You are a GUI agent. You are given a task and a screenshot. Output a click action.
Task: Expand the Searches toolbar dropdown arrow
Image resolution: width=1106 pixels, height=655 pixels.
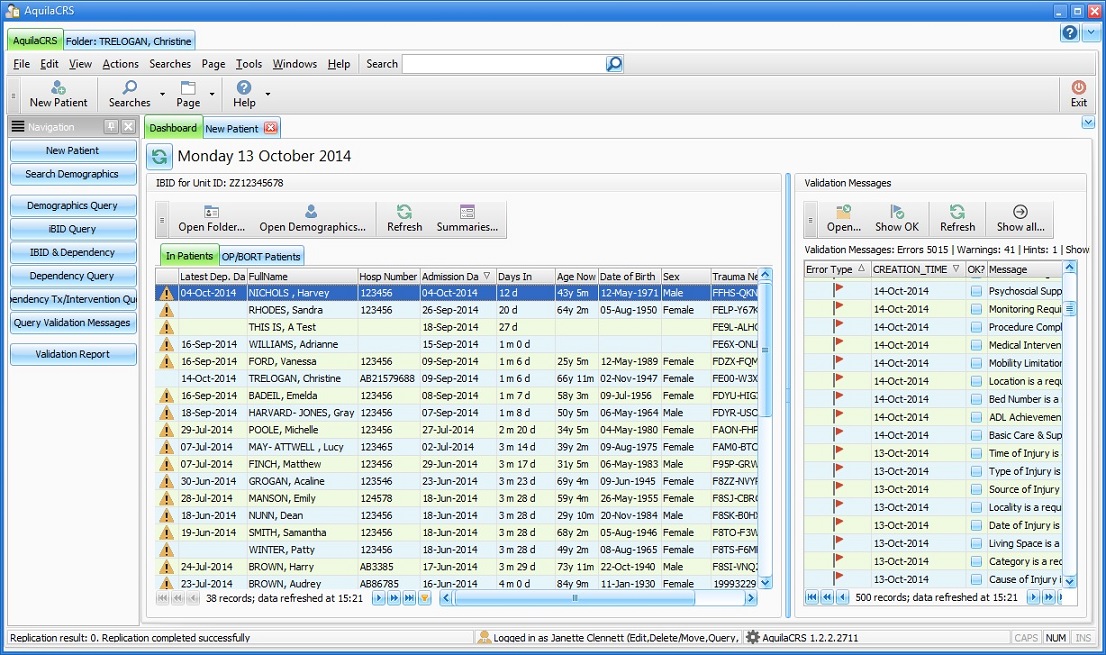(x=162, y=95)
